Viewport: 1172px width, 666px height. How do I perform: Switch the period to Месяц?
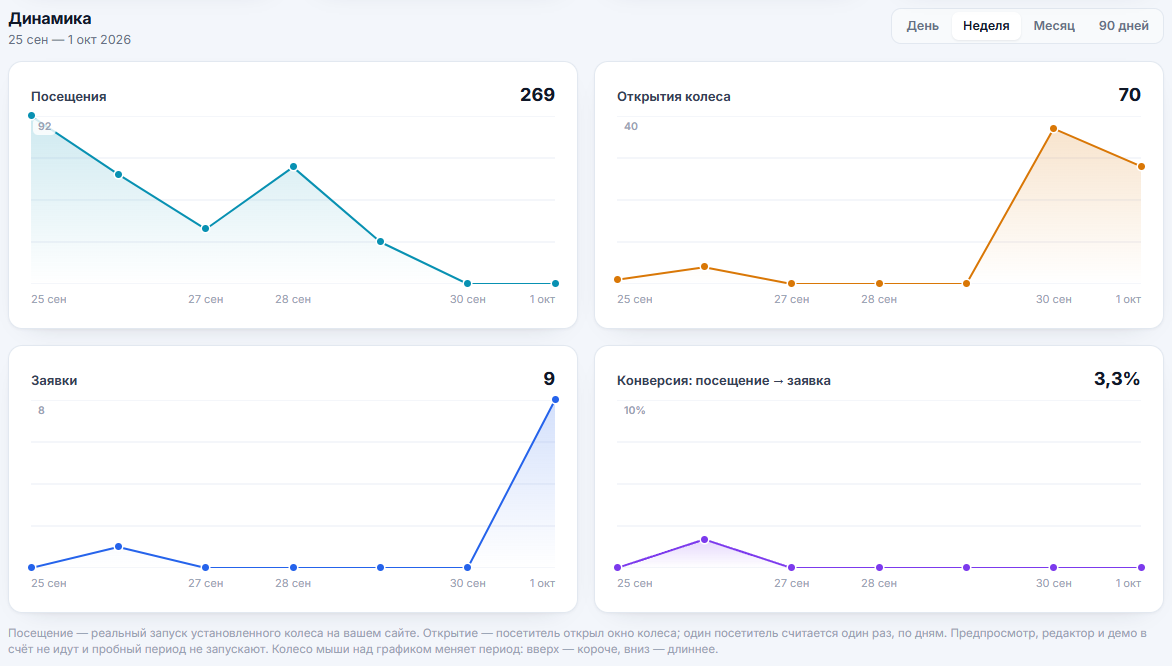coord(1054,26)
